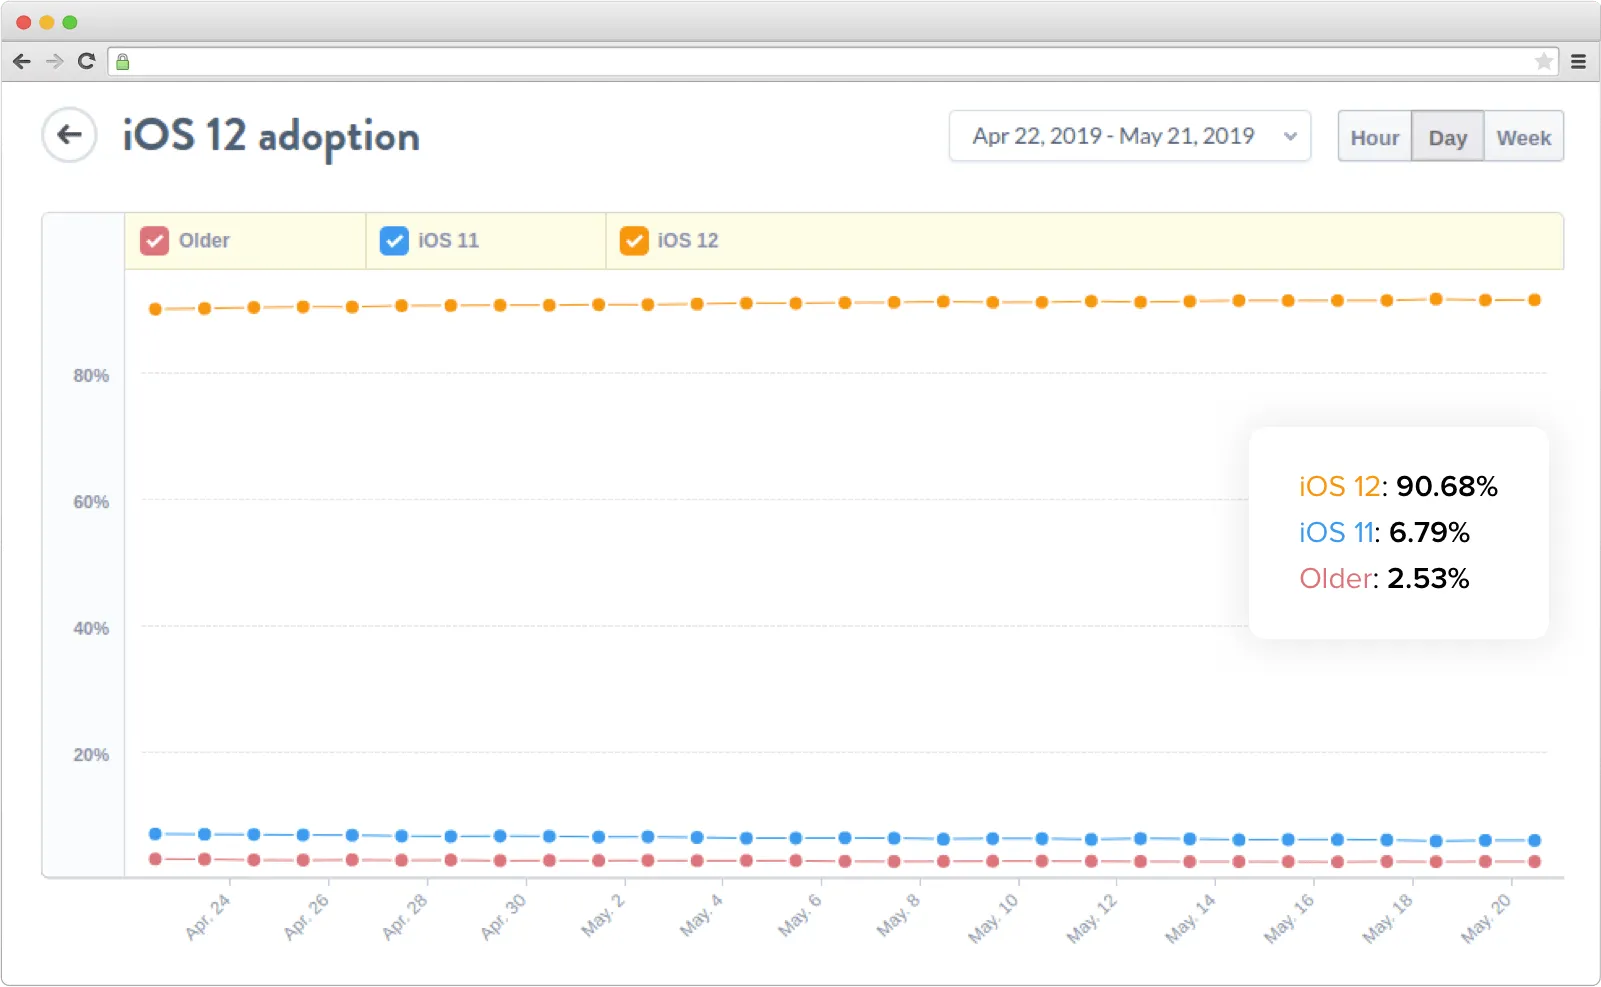The image size is (1601, 987).
Task: Click the 60% y-axis label
Action: (91, 502)
